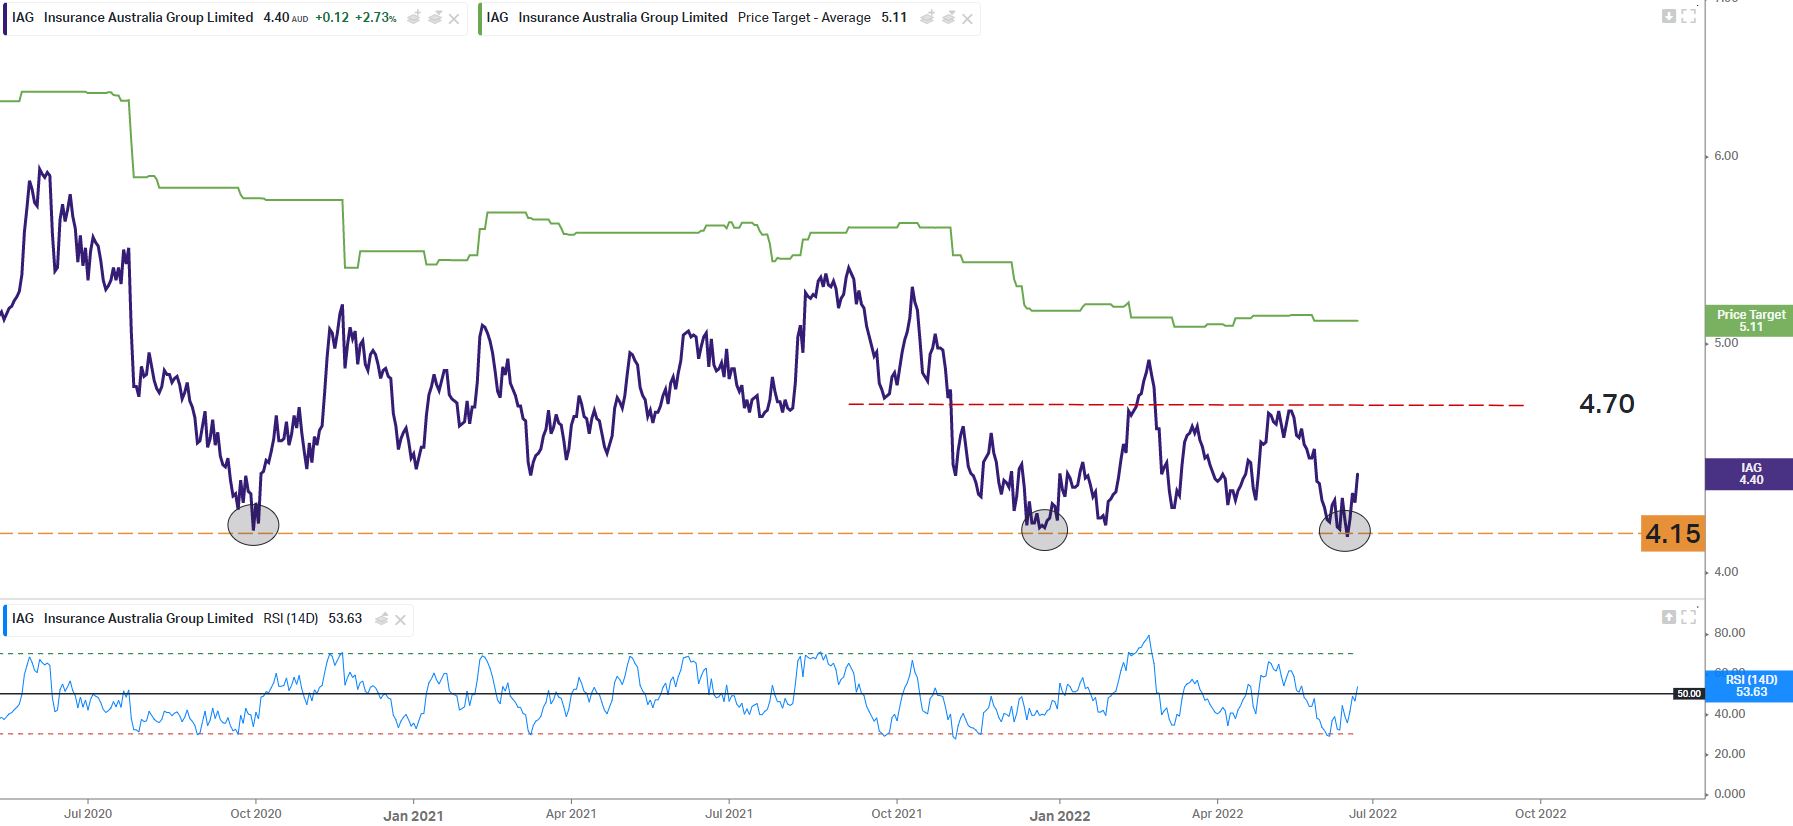Click the Oct 2021 date axis label

[x=897, y=814]
